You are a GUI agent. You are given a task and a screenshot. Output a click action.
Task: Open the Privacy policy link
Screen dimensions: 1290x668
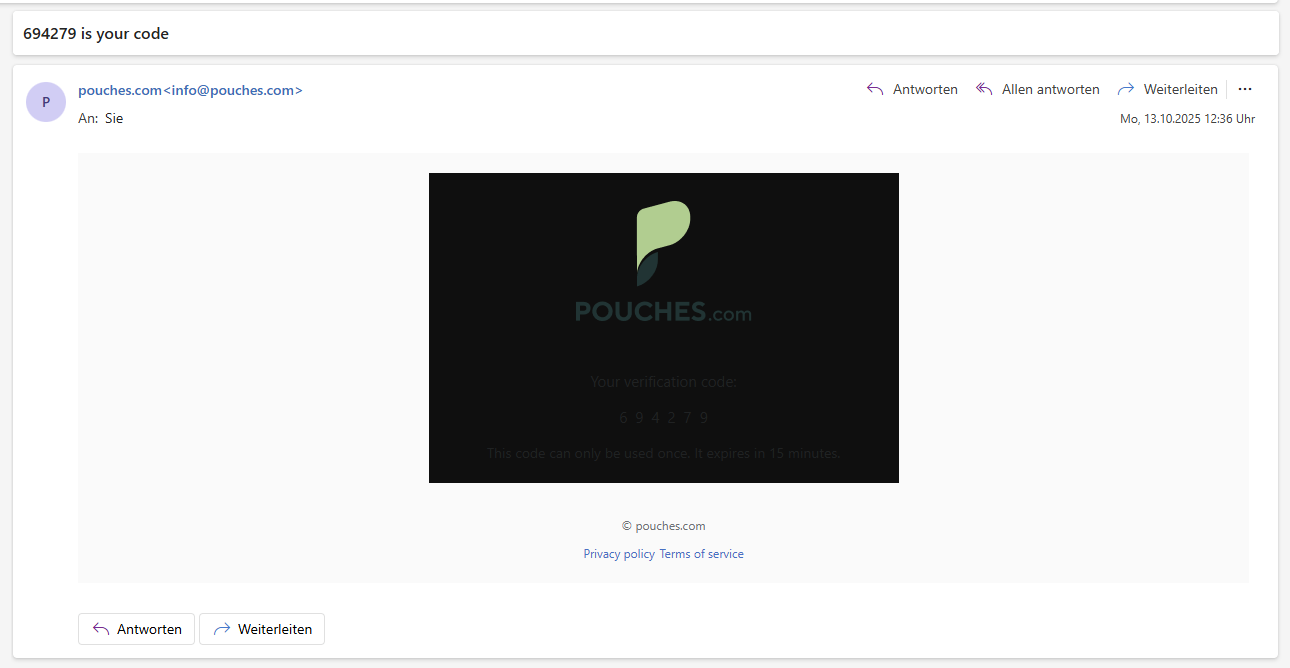click(619, 554)
